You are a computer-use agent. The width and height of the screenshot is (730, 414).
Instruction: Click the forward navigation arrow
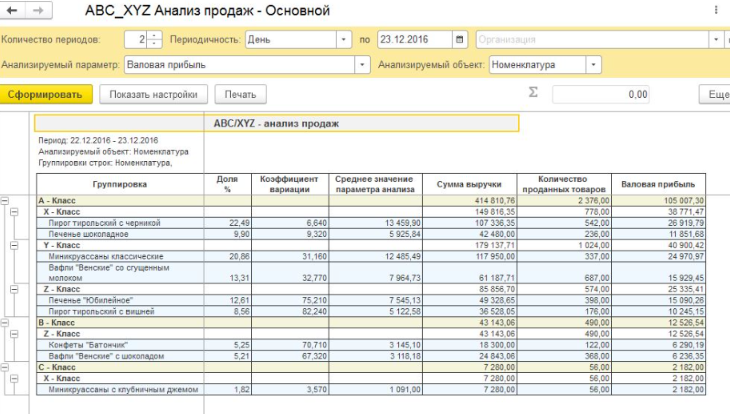[37, 11]
